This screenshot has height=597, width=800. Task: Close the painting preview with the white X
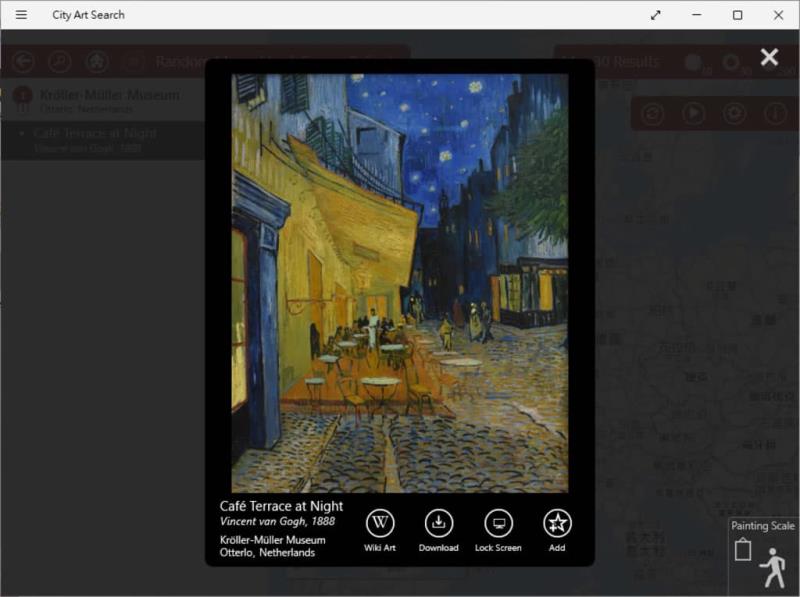point(769,57)
